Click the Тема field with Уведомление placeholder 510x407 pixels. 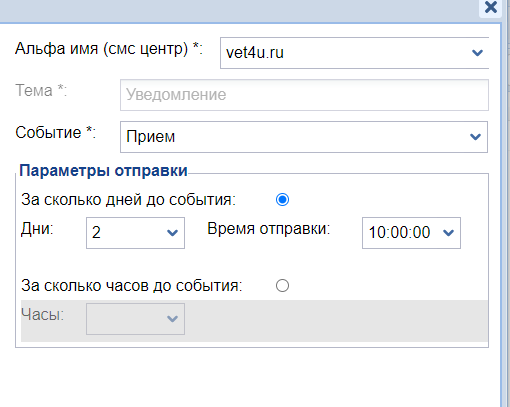click(x=304, y=95)
